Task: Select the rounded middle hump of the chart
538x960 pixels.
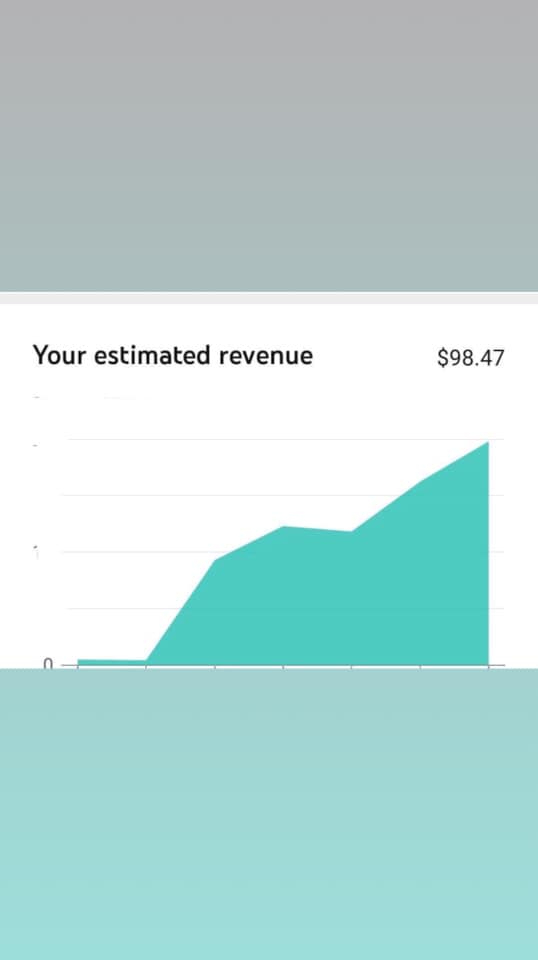Action: [x=283, y=527]
